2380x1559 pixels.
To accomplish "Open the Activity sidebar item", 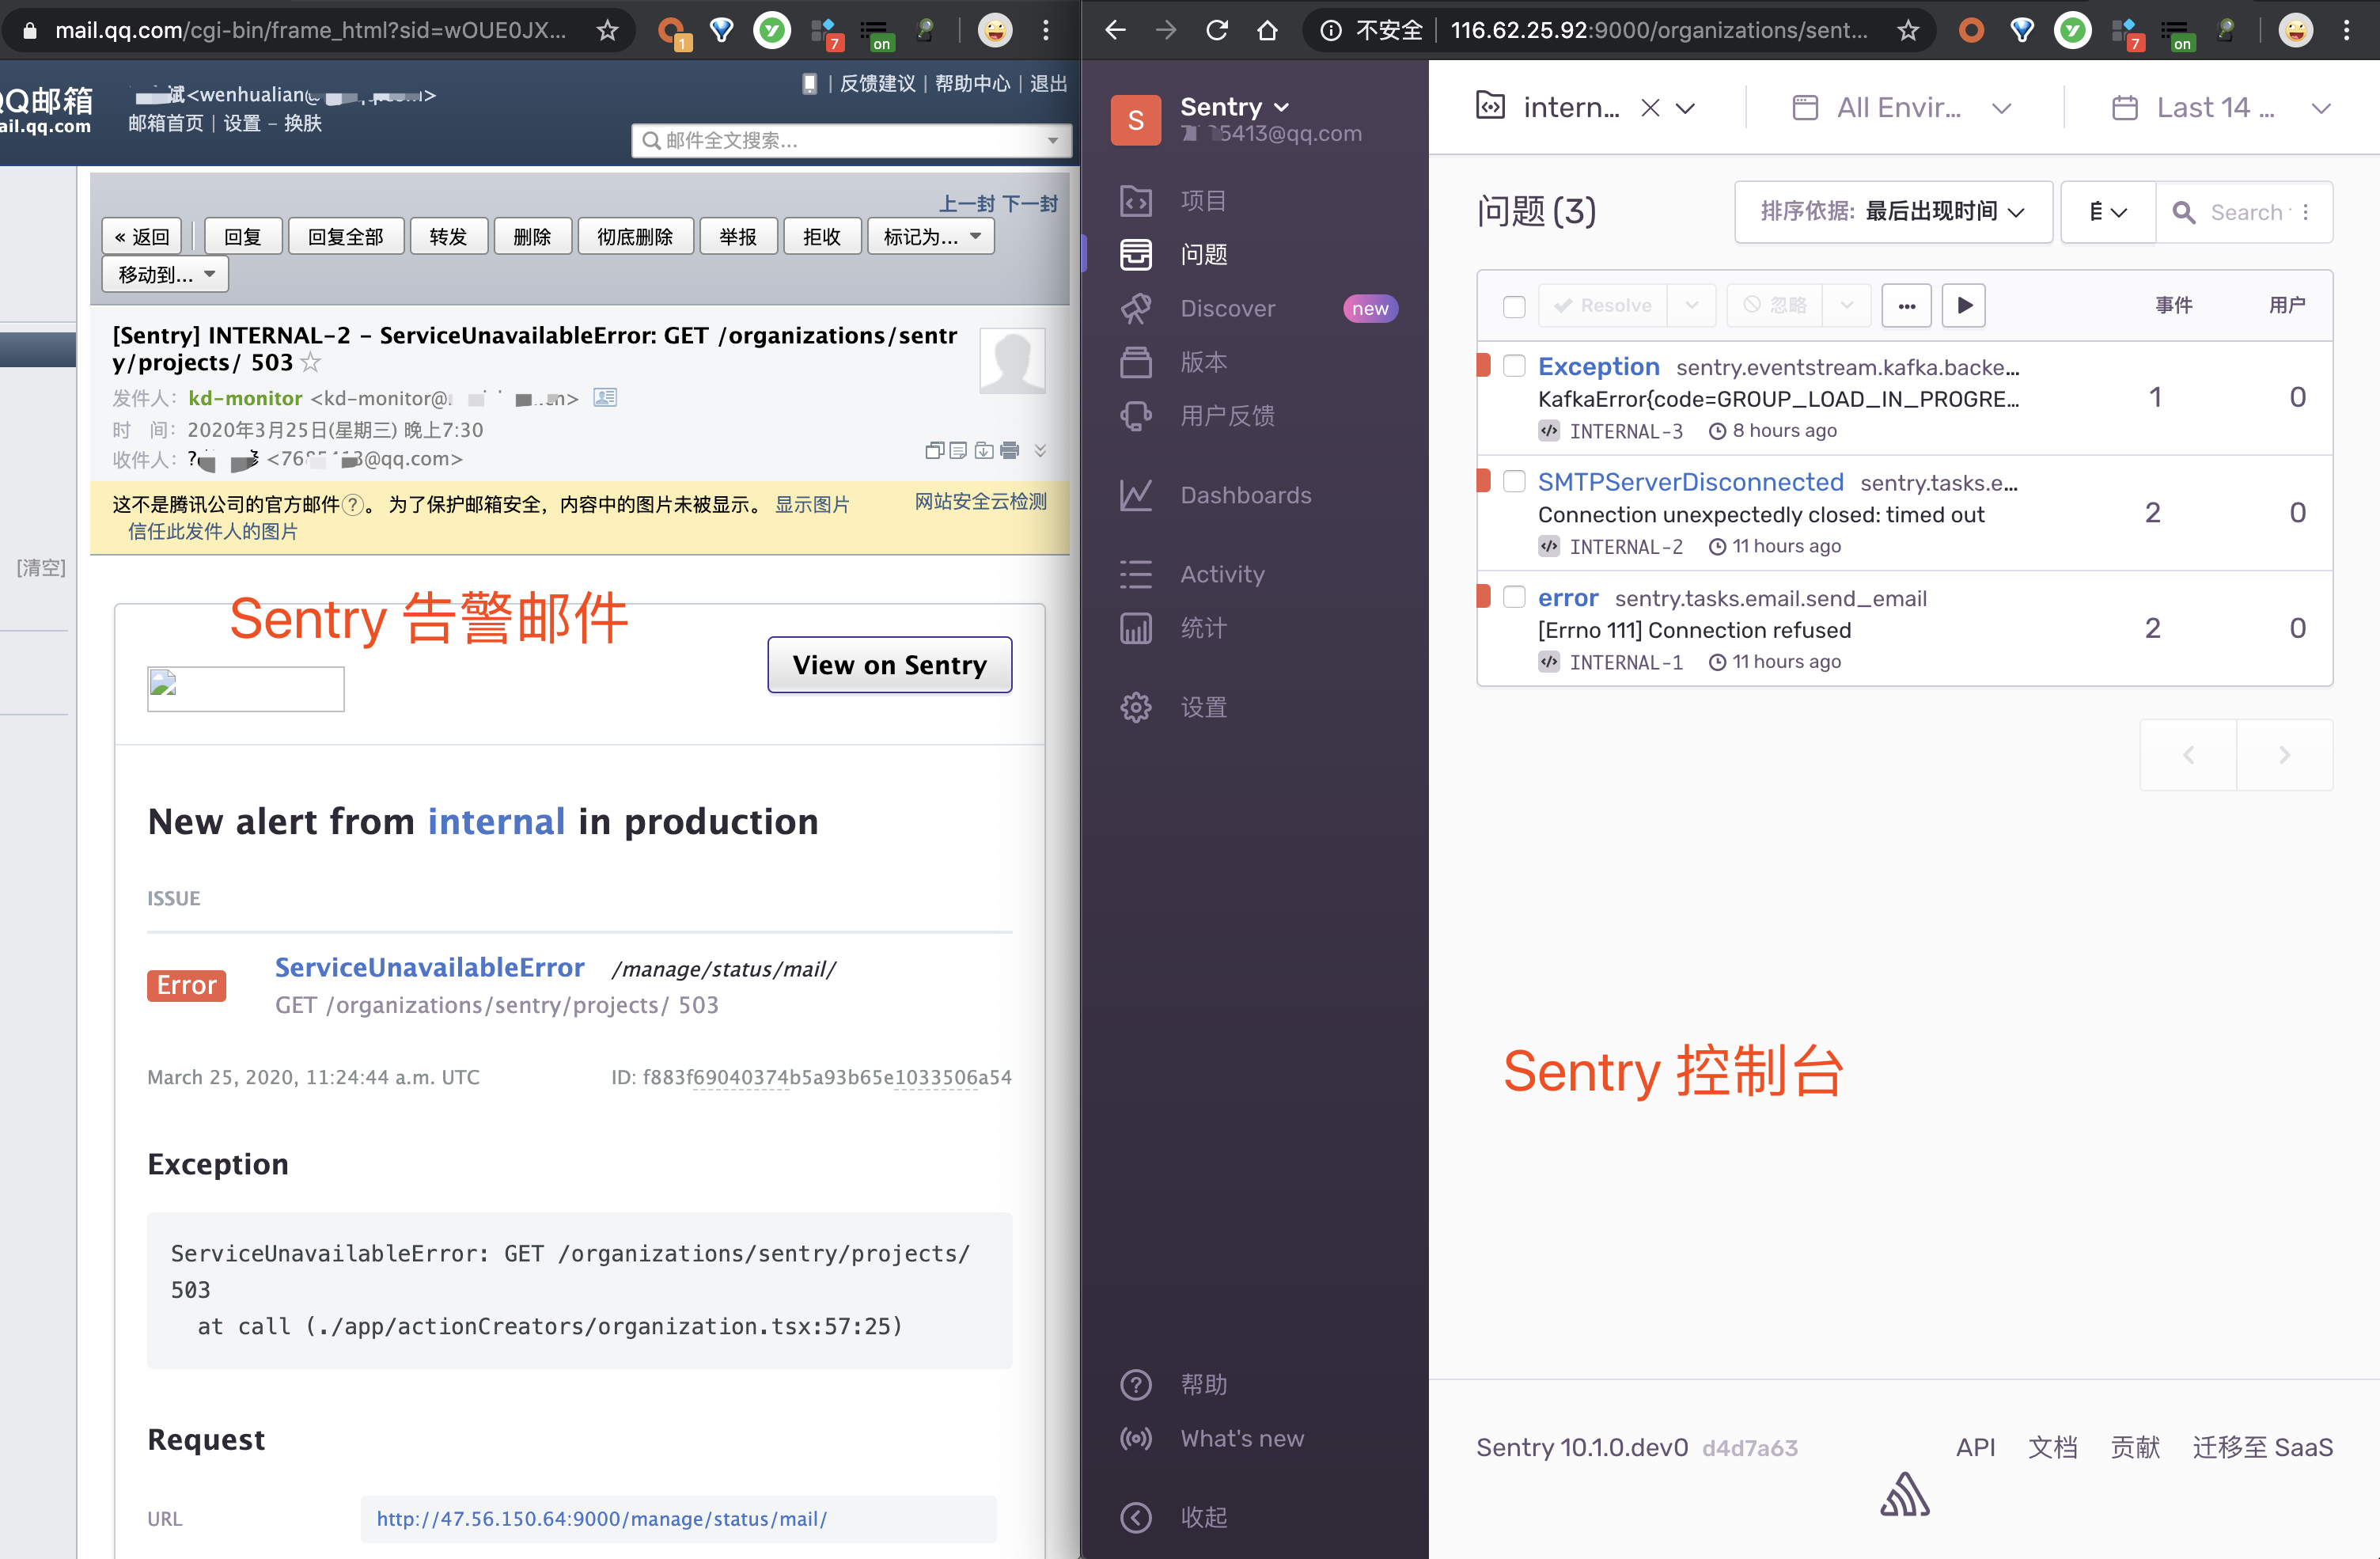I will tap(1222, 574).
